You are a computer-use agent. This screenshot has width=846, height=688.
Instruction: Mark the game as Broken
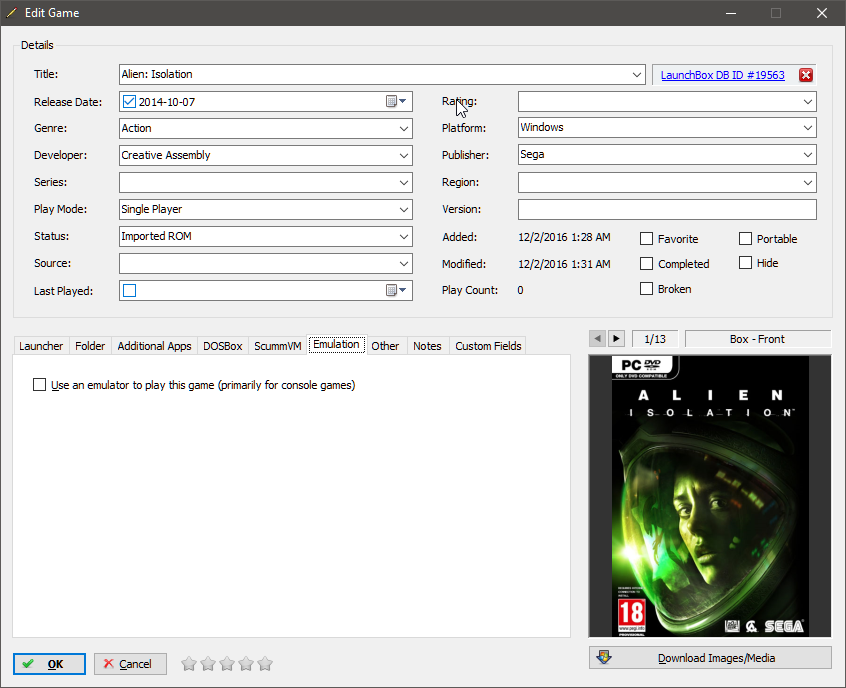(x=646, y=289)
